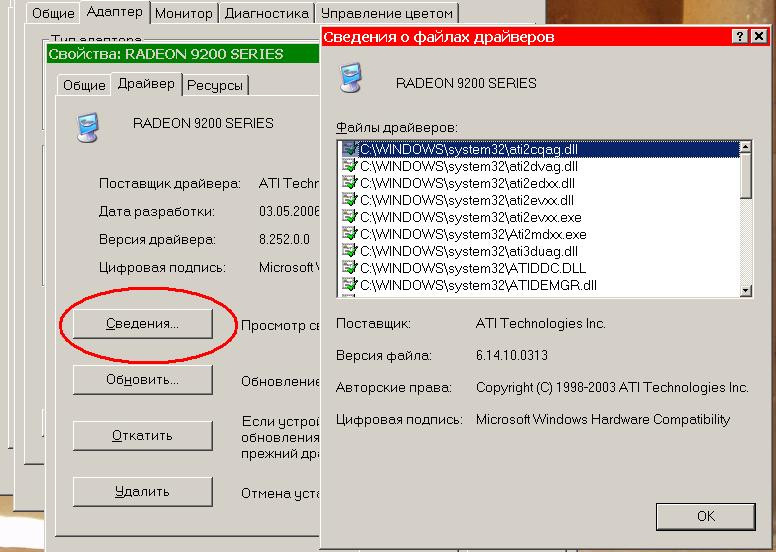This screenshot has height=552, width=776.
Task: Select Ati2mdxx.exe in driver files list
Action: click(x=539, y=234)
